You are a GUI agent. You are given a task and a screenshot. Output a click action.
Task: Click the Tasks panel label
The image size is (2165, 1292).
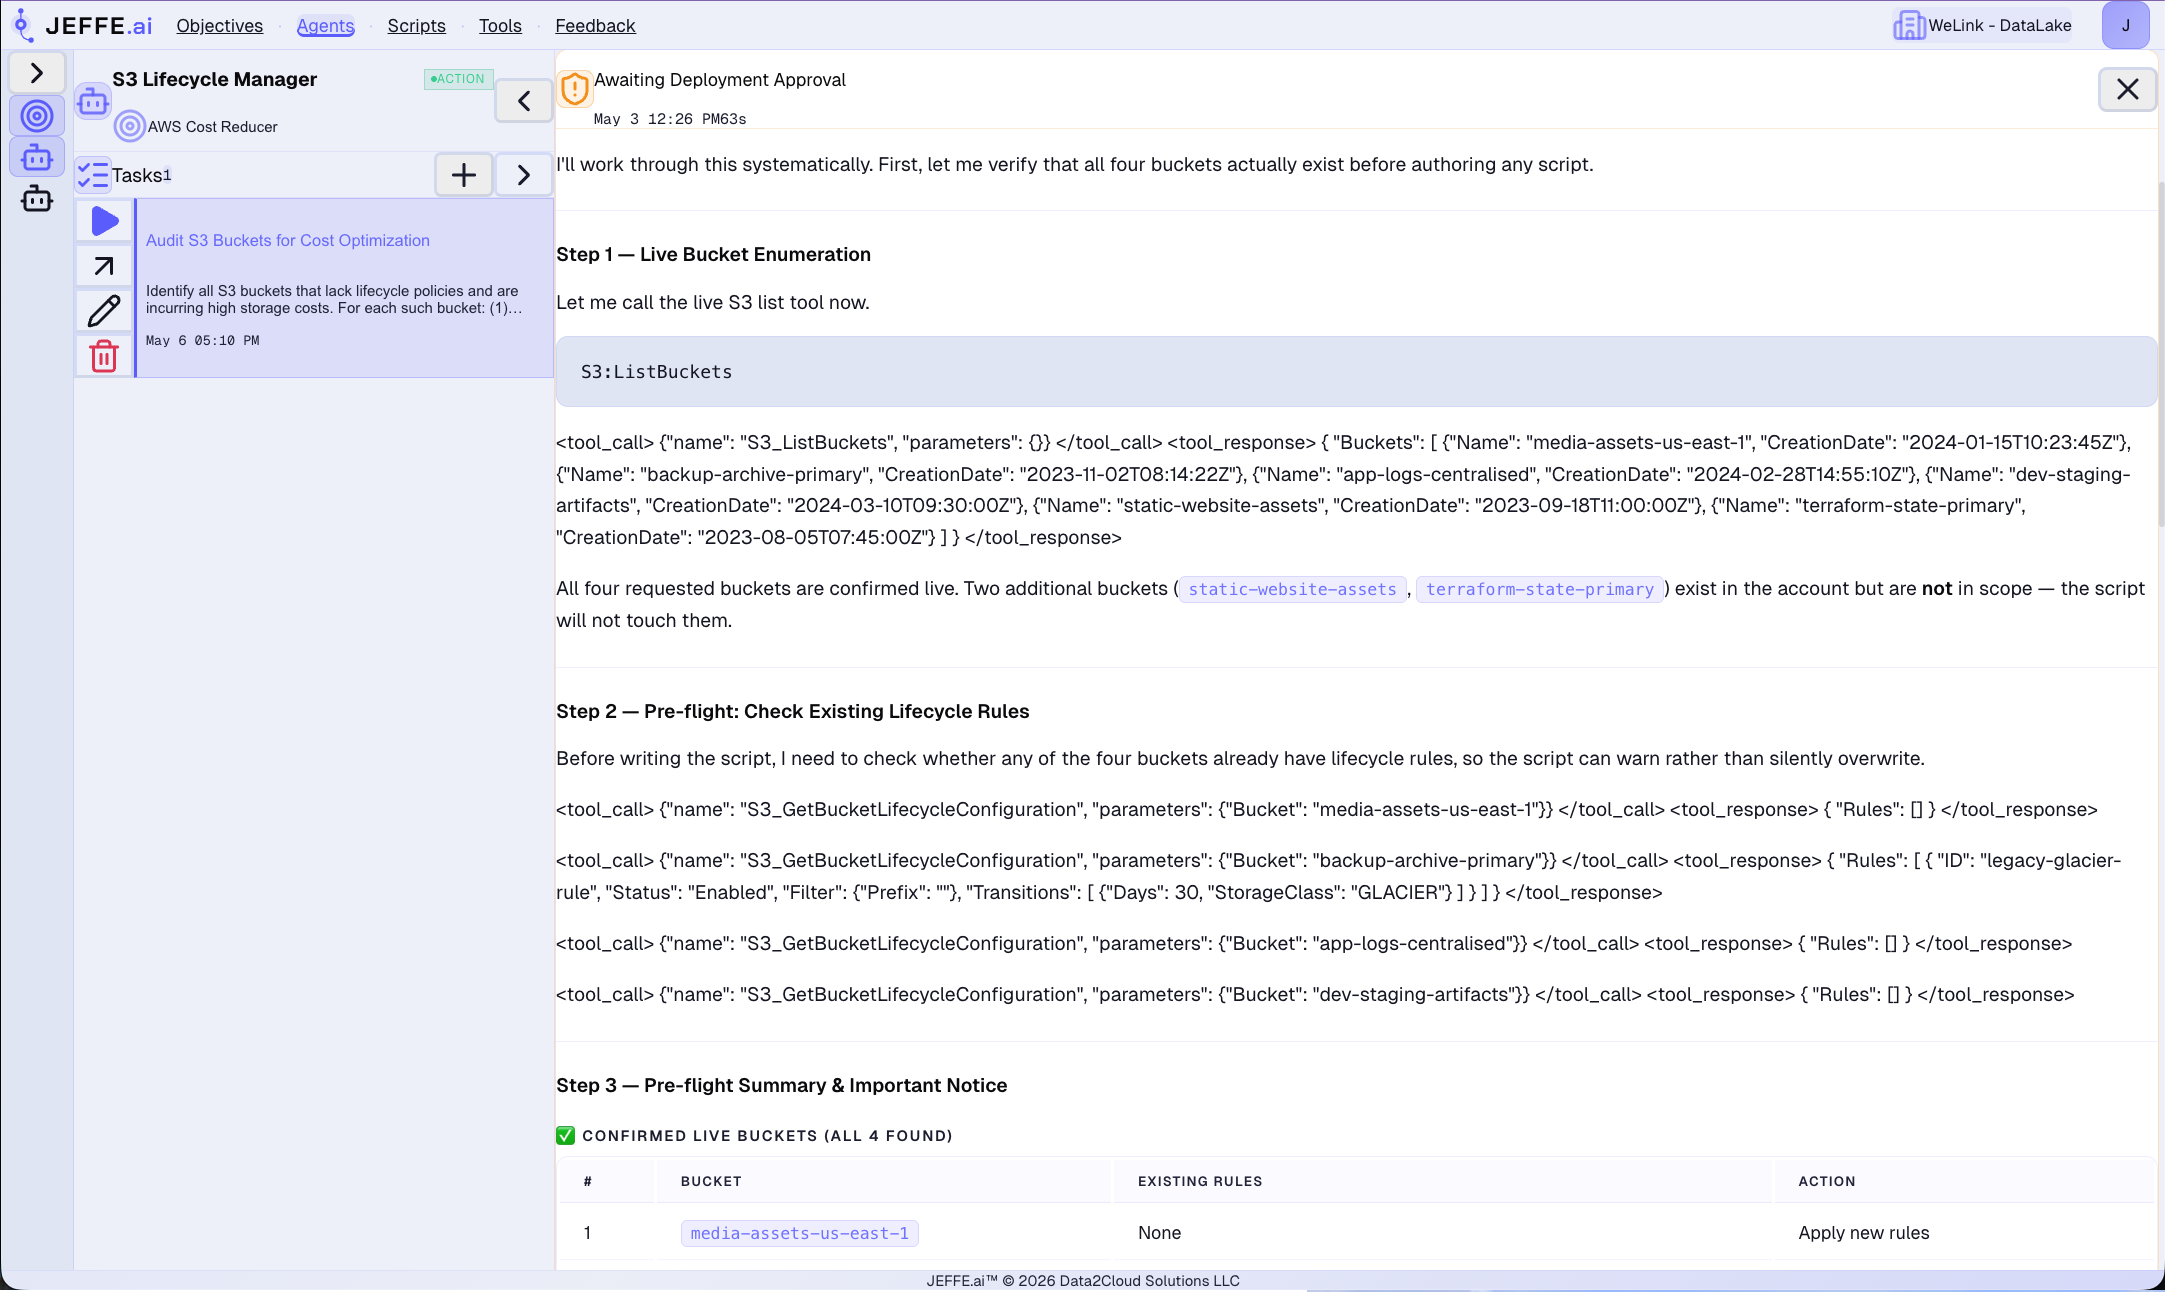pyautogui.click(x=137, y=175)
